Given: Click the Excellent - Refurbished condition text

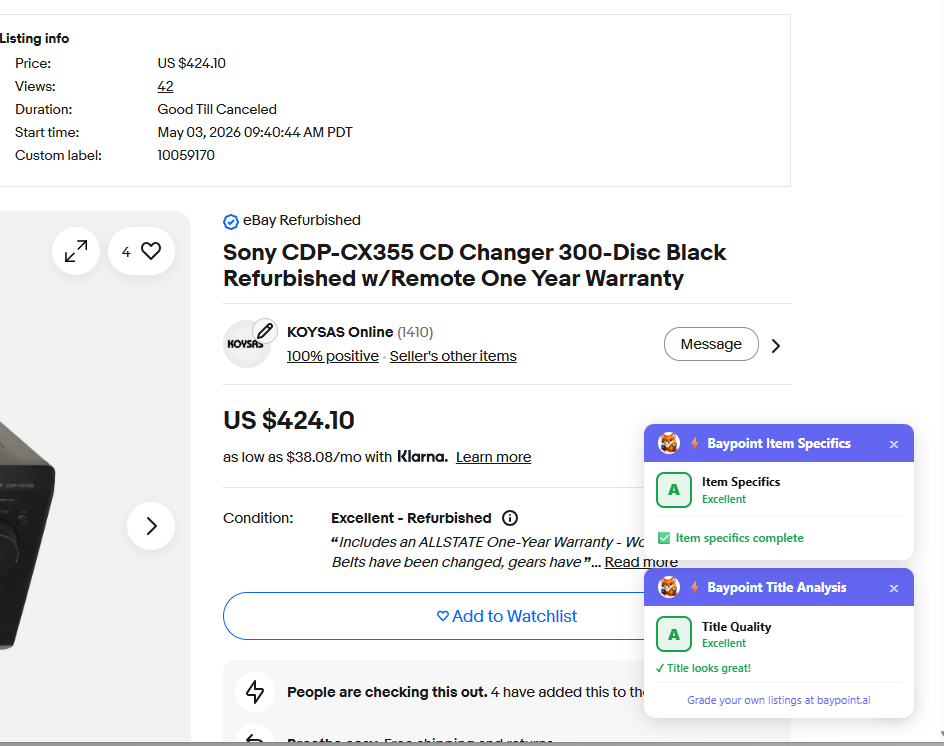Looking at the screenshot, I should (x=411, y=518).
